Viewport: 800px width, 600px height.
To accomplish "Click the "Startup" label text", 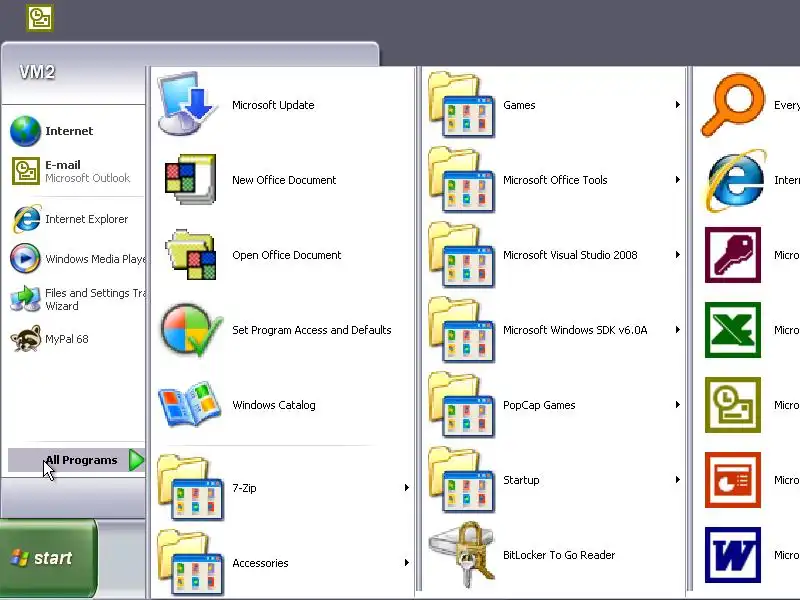I will 521,480.
